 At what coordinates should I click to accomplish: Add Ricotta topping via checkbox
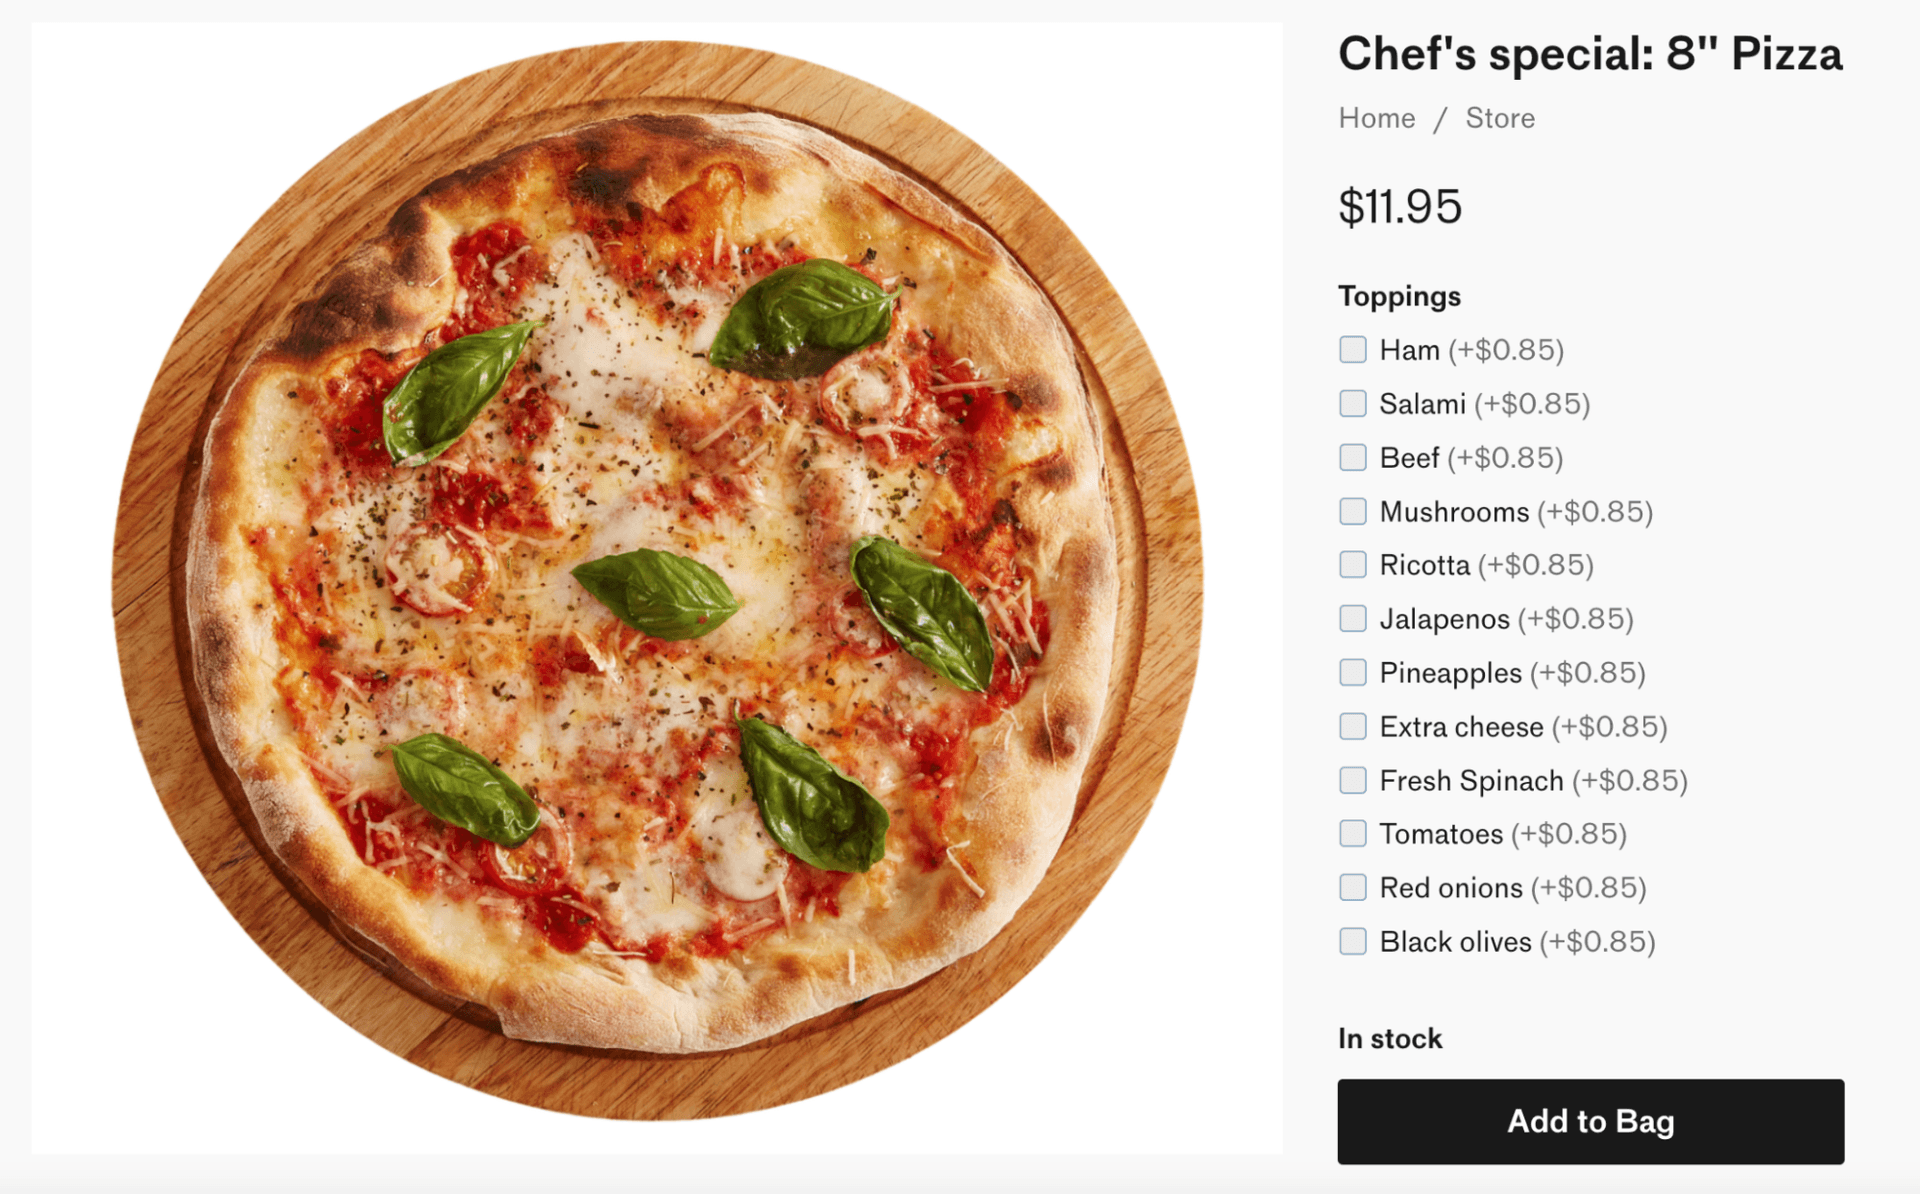(x=1353, y=565)
